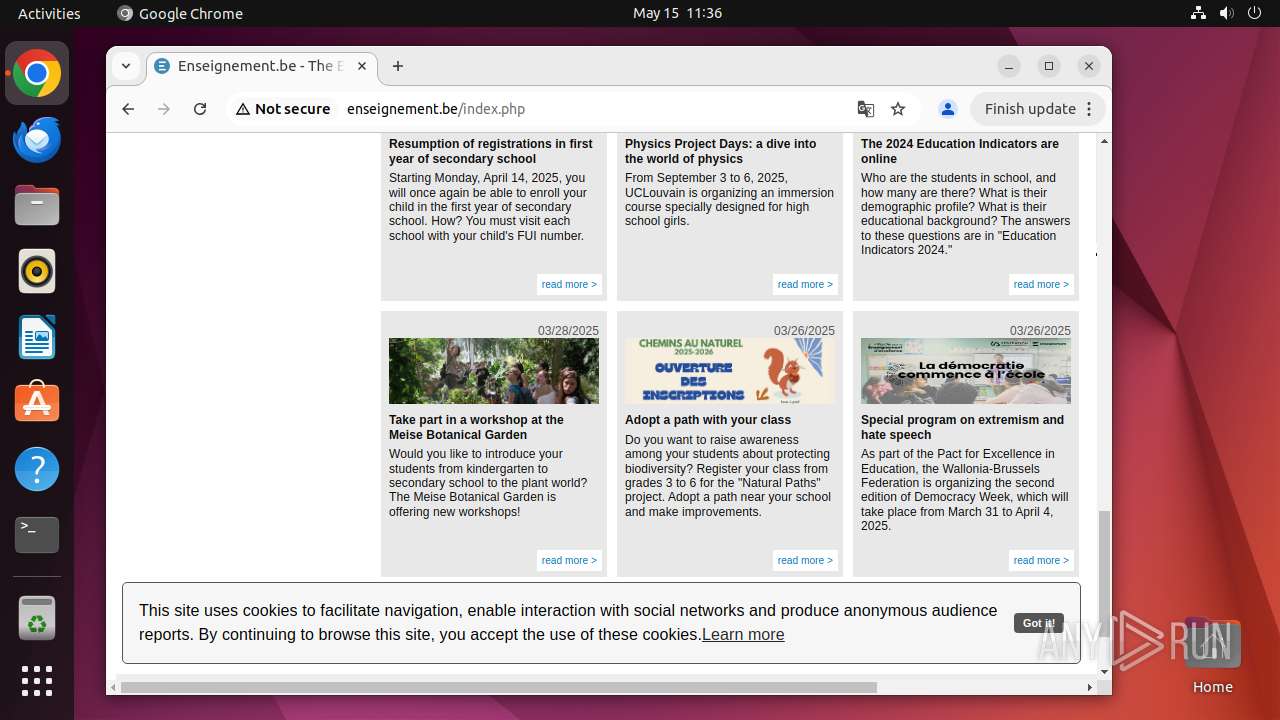
Task: Open the tab search dropdown arrow
Action: pyautogui.click(x=126, y=66)
